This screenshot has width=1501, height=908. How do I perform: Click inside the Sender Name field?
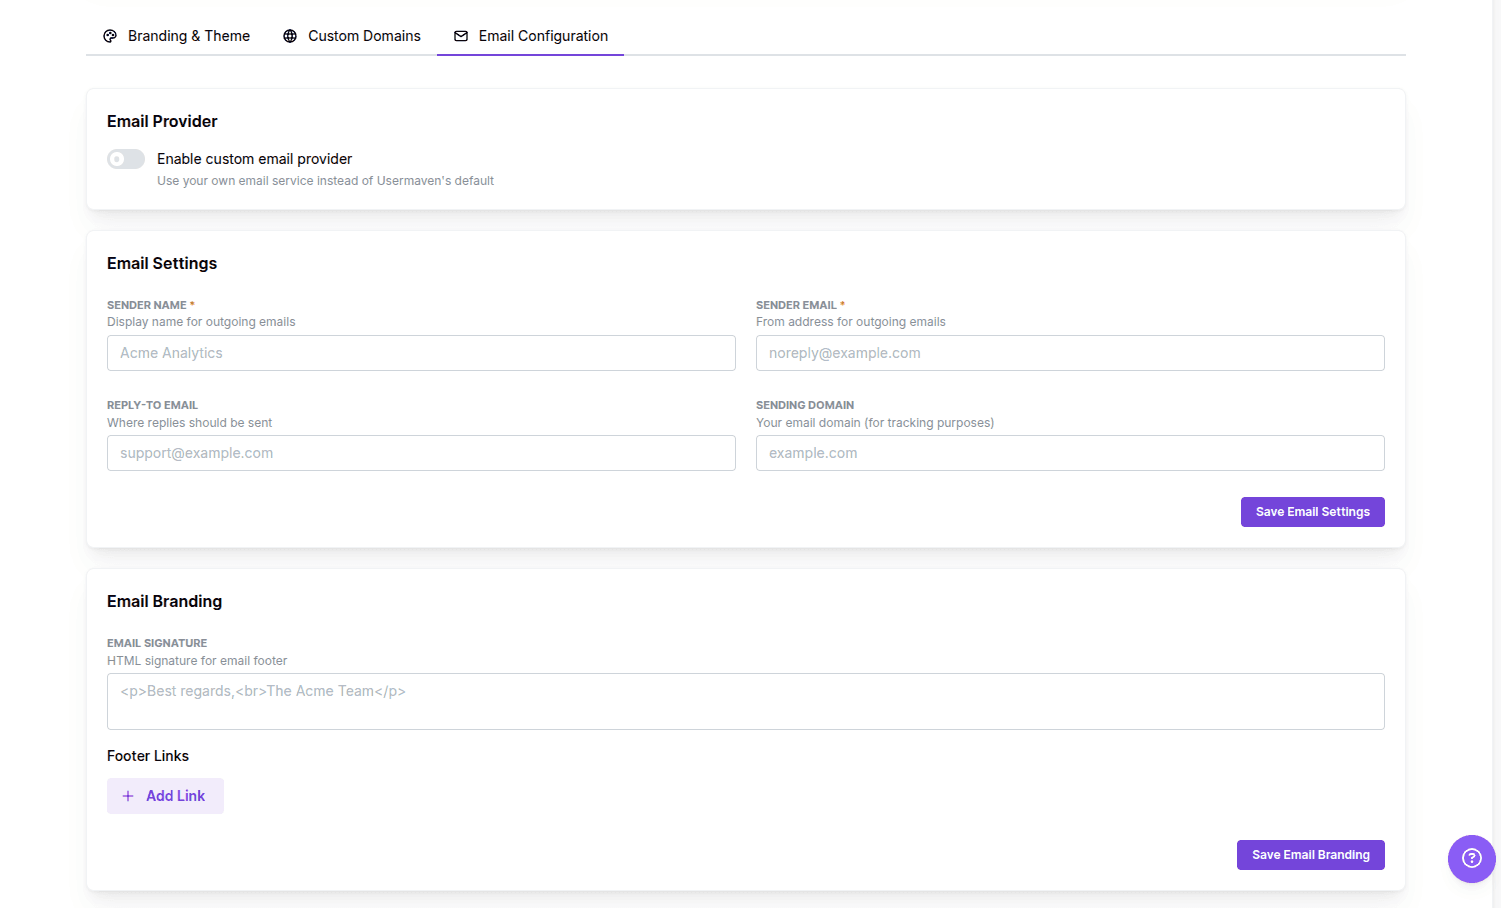point(420,352)
